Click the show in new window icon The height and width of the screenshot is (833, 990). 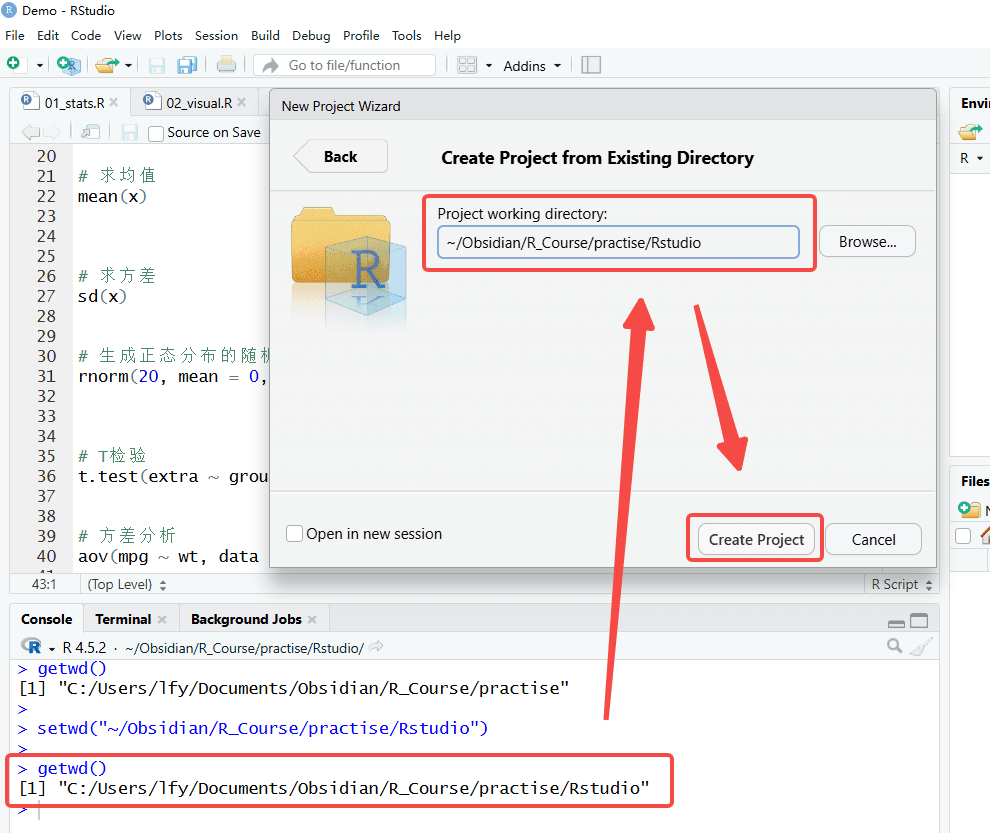click(90, 132)
